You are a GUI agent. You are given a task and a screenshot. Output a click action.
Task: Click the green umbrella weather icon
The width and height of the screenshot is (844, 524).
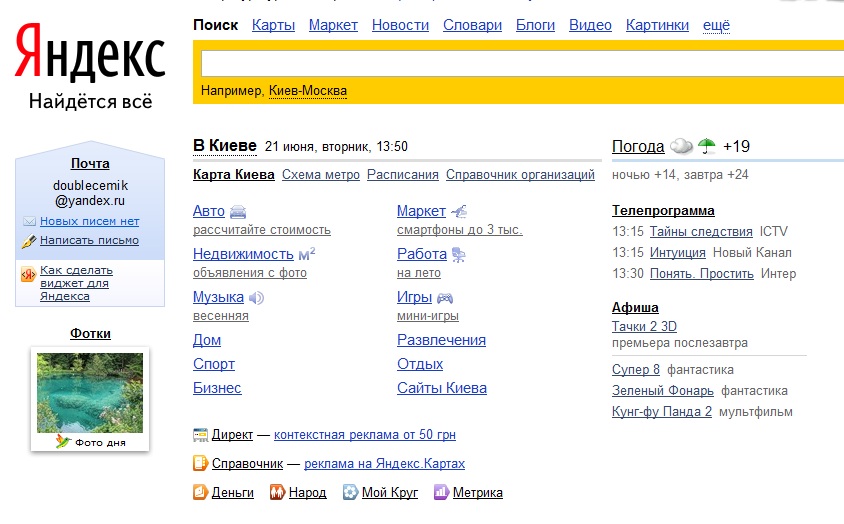coord(707,147)
